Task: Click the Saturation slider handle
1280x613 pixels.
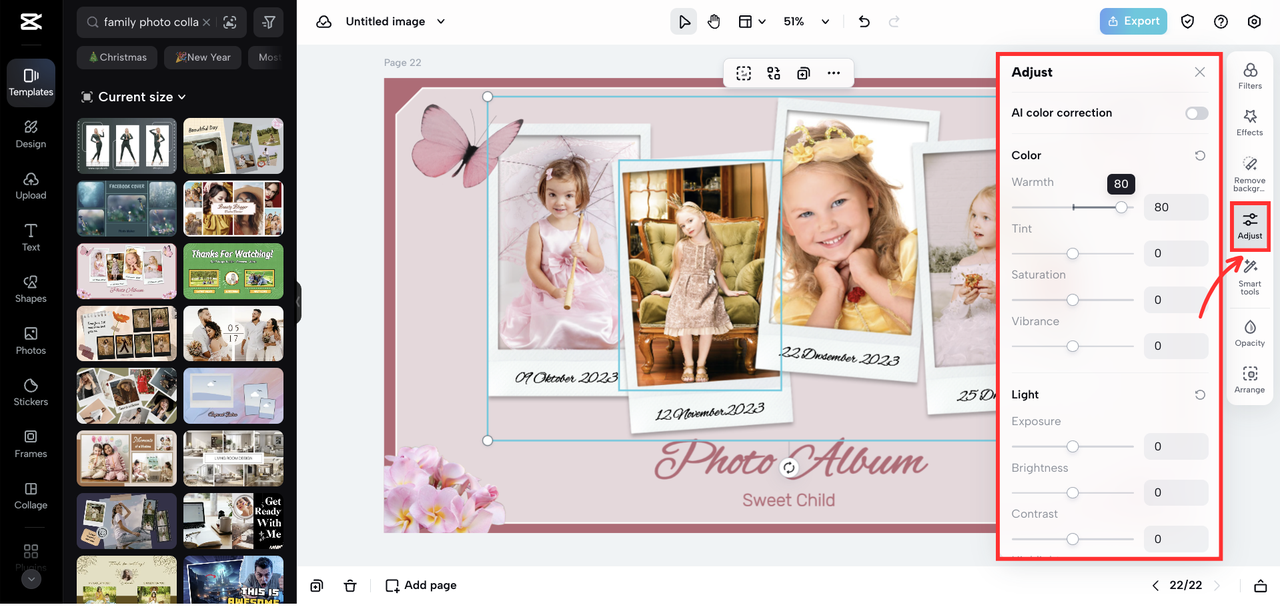Action: click(1073, 300)
